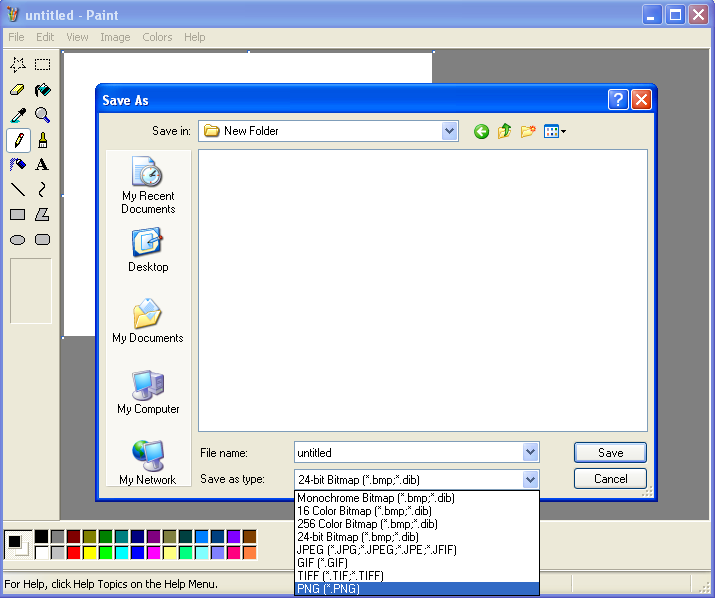Expand the Save in folder dropdown
715x598 pixels.
pos(449,131)
